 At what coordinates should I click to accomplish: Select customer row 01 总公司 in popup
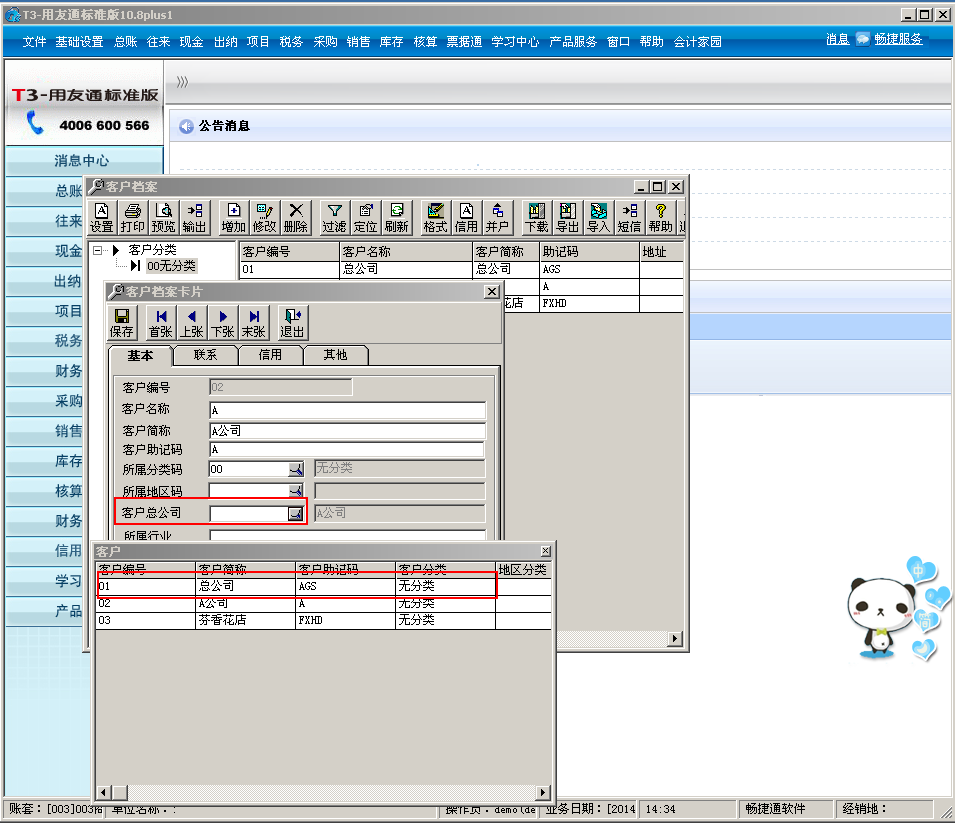point(324,586)
